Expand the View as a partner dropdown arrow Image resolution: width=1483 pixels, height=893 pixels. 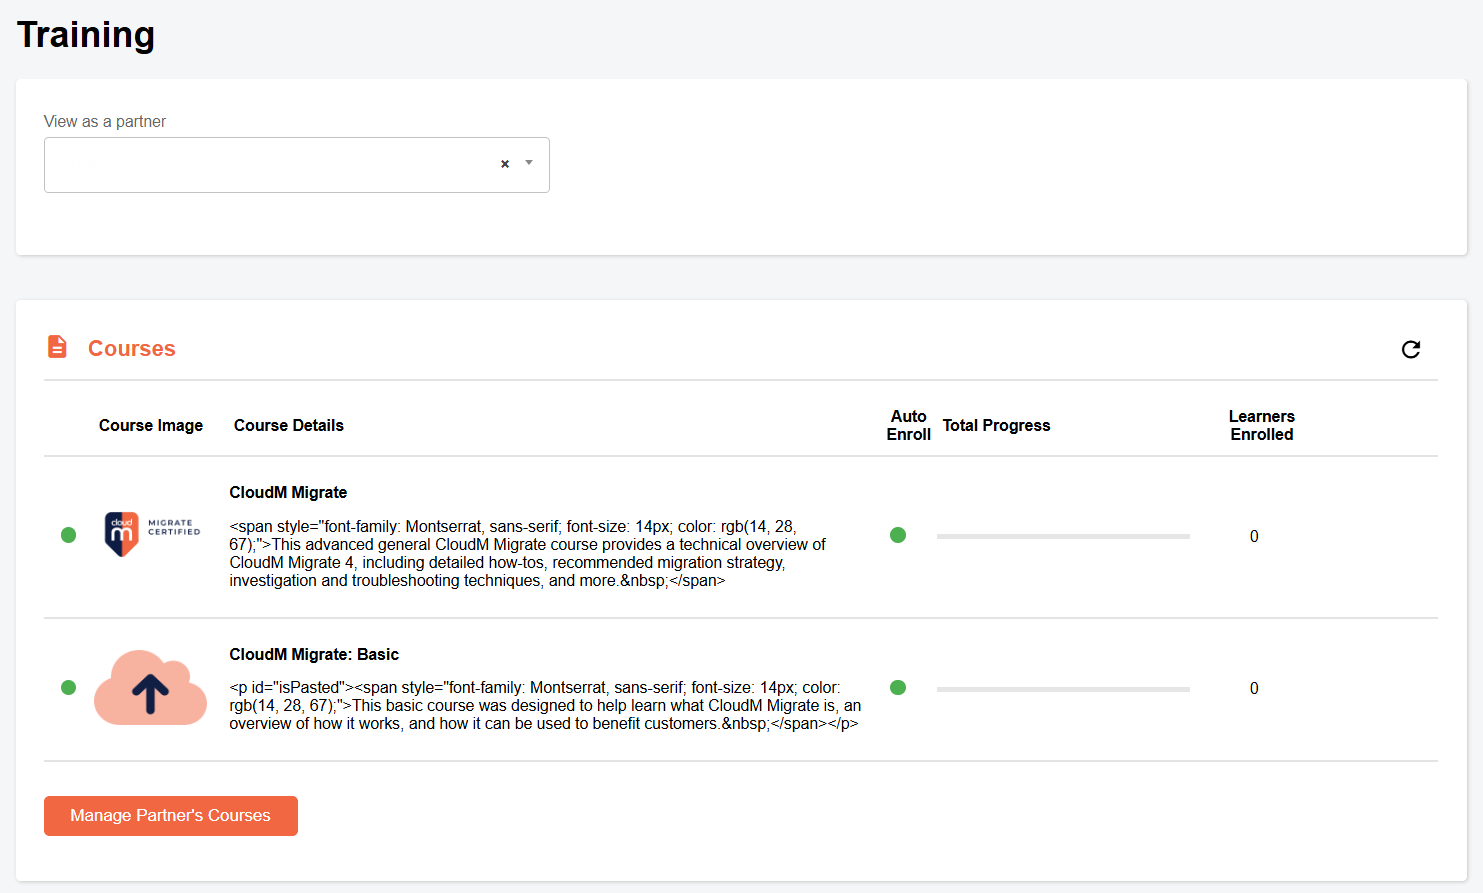click(x=529, y=163)
